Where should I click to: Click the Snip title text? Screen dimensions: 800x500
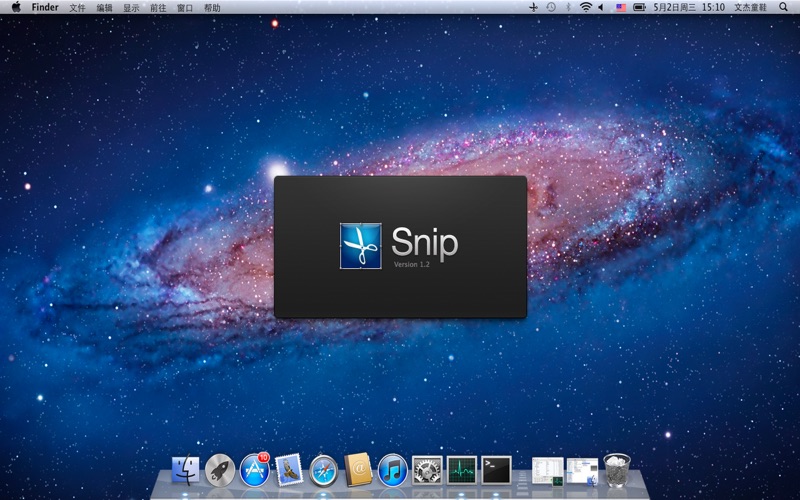[x=424, y=243]
